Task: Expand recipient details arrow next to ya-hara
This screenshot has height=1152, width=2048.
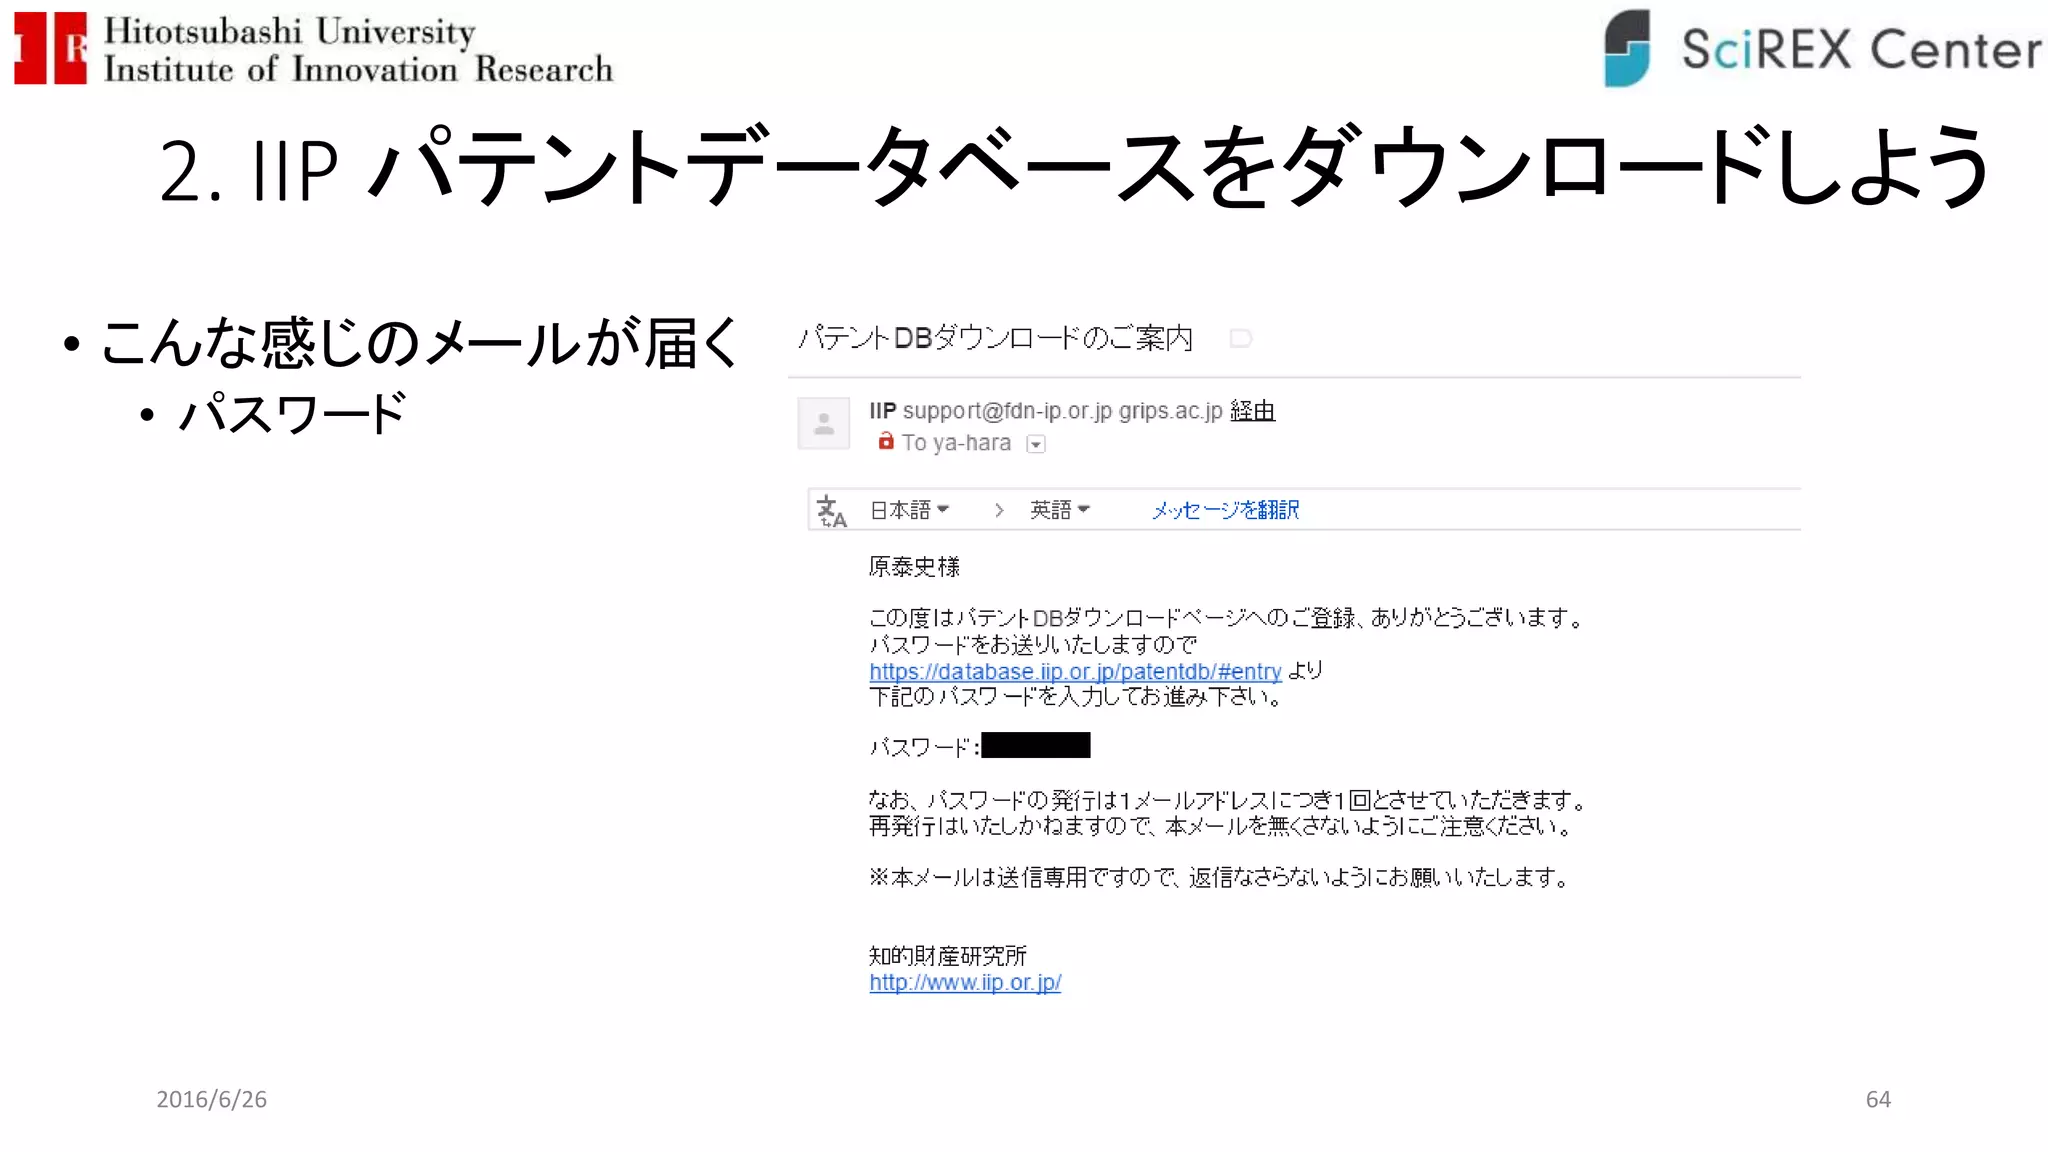Action: [1036, 444]
